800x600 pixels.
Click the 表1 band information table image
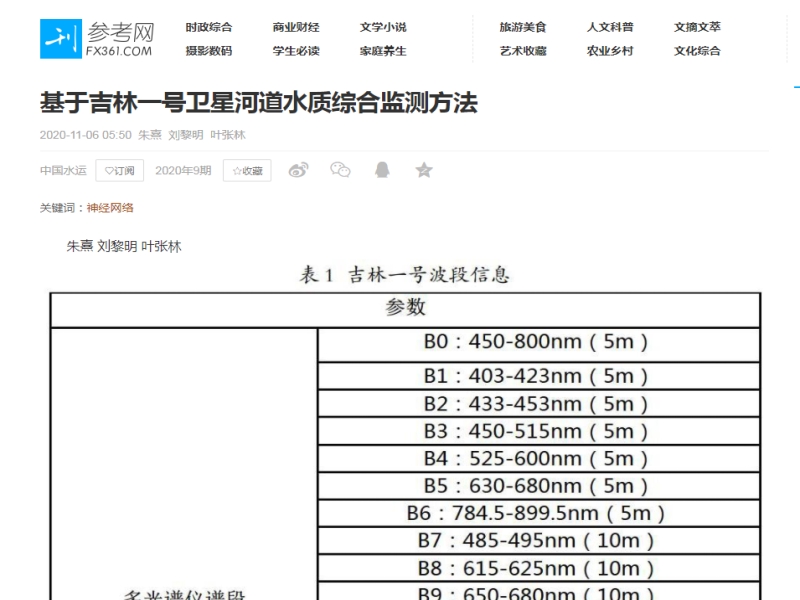pyautogui.click(x=405, y=430)
